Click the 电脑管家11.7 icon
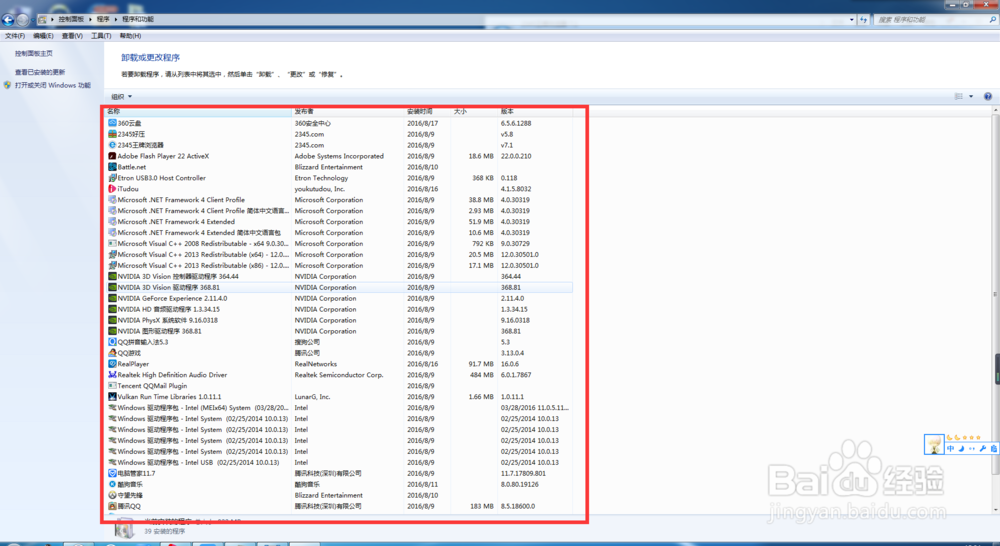 pos(112,473)
